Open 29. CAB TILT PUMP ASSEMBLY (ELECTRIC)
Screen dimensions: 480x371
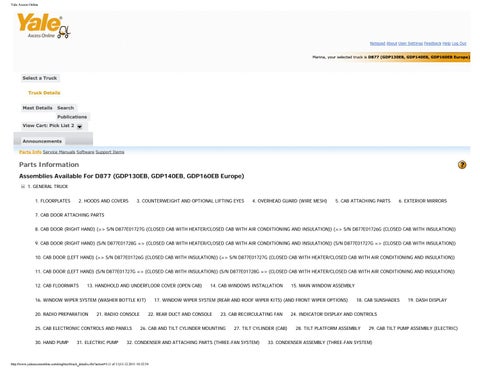coord(413,328)
